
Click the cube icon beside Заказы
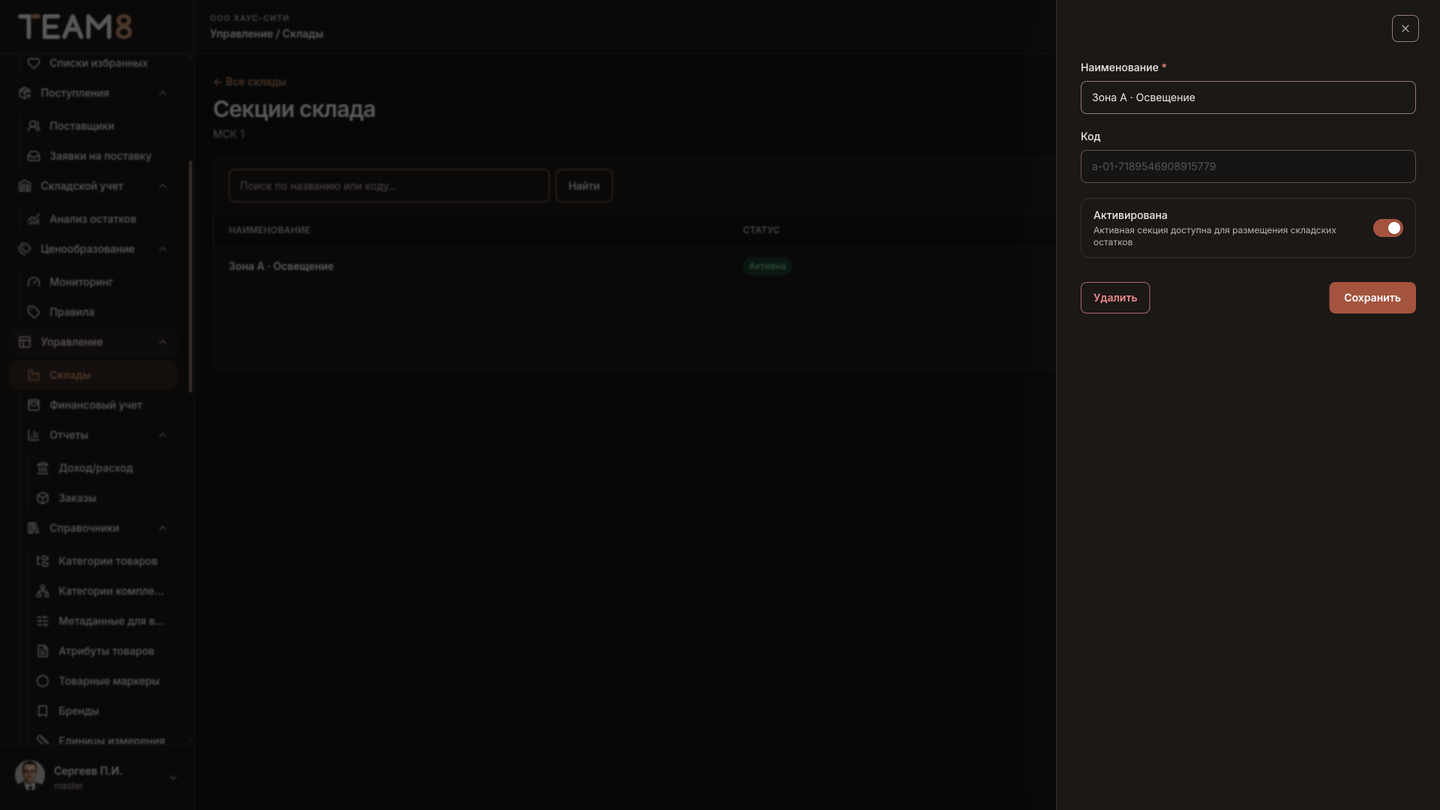[x=42, y=498]
